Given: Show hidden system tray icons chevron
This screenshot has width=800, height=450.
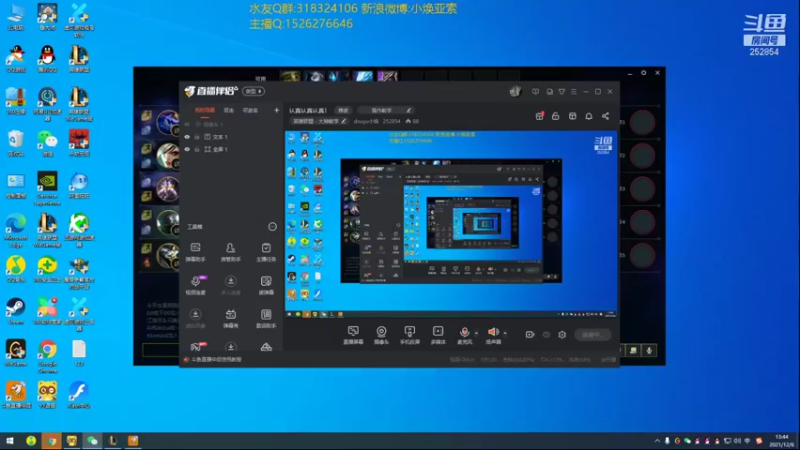Looking at the screenshot, I should click(x=657, y=440).
